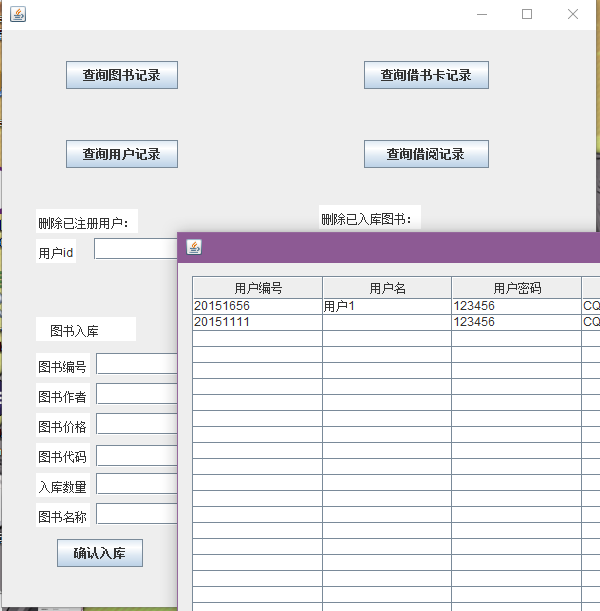The height and width of the screenshot is (611, 600).
Task: Click the 图书编号 label
Action: pyautogui.click(x=63, y=367)
